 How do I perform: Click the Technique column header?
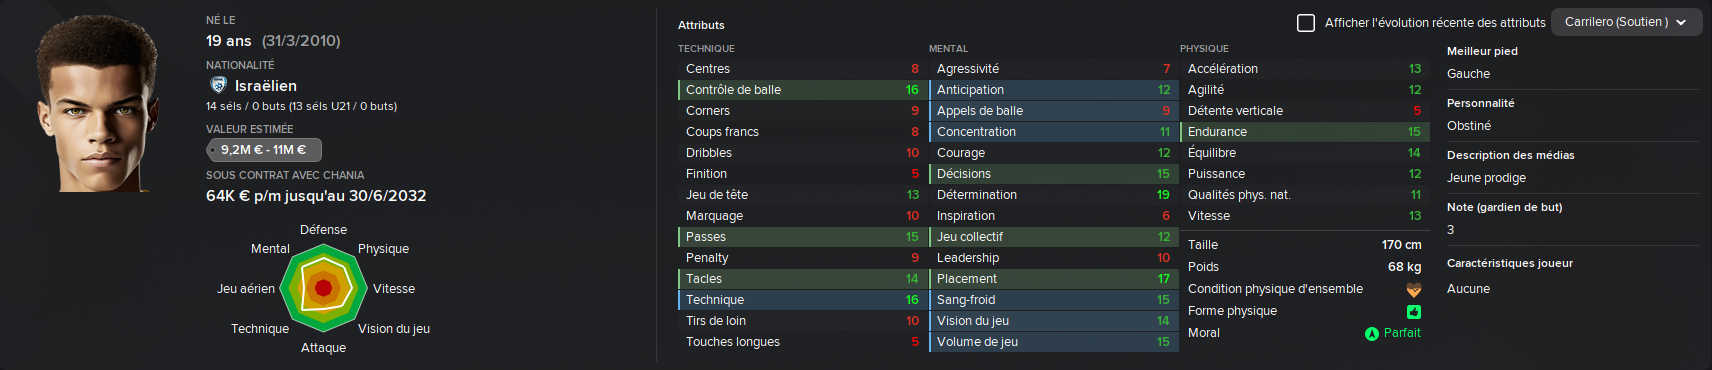[706, 49]
